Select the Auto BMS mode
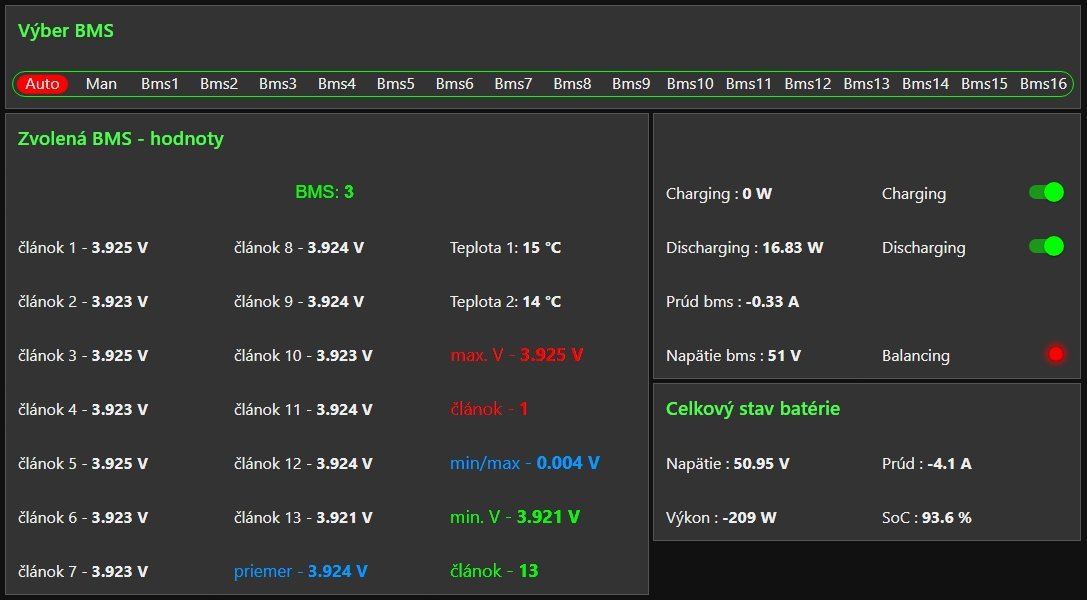 coord(42,84)
